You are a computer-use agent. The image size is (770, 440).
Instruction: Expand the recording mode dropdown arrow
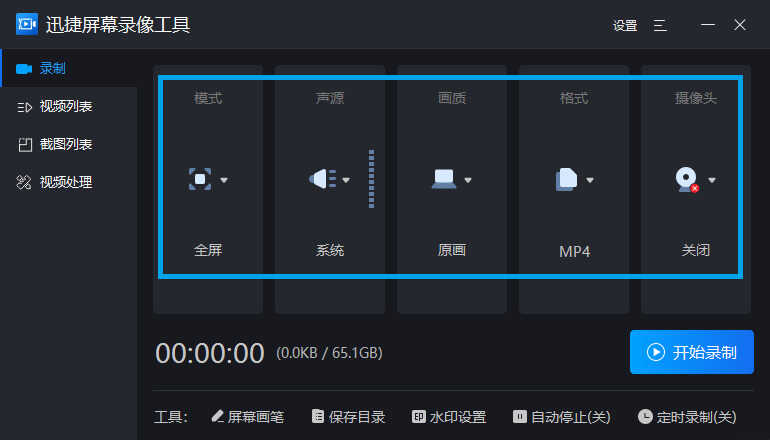224,181
